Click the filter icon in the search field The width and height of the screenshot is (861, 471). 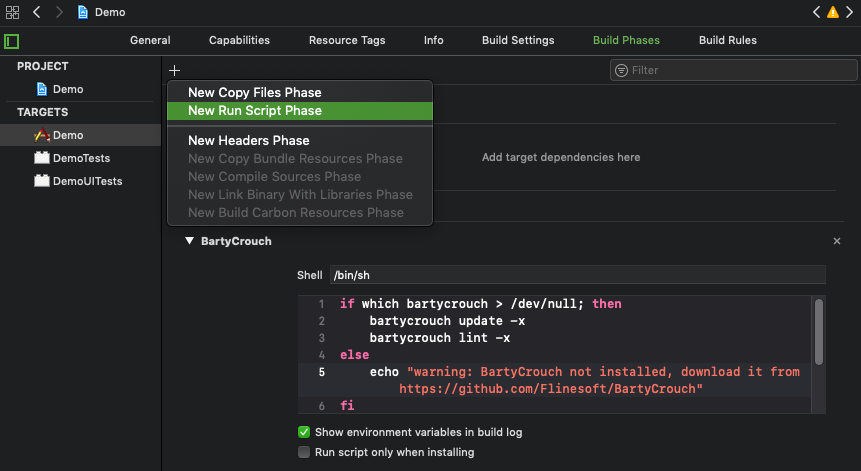(622, 70)
